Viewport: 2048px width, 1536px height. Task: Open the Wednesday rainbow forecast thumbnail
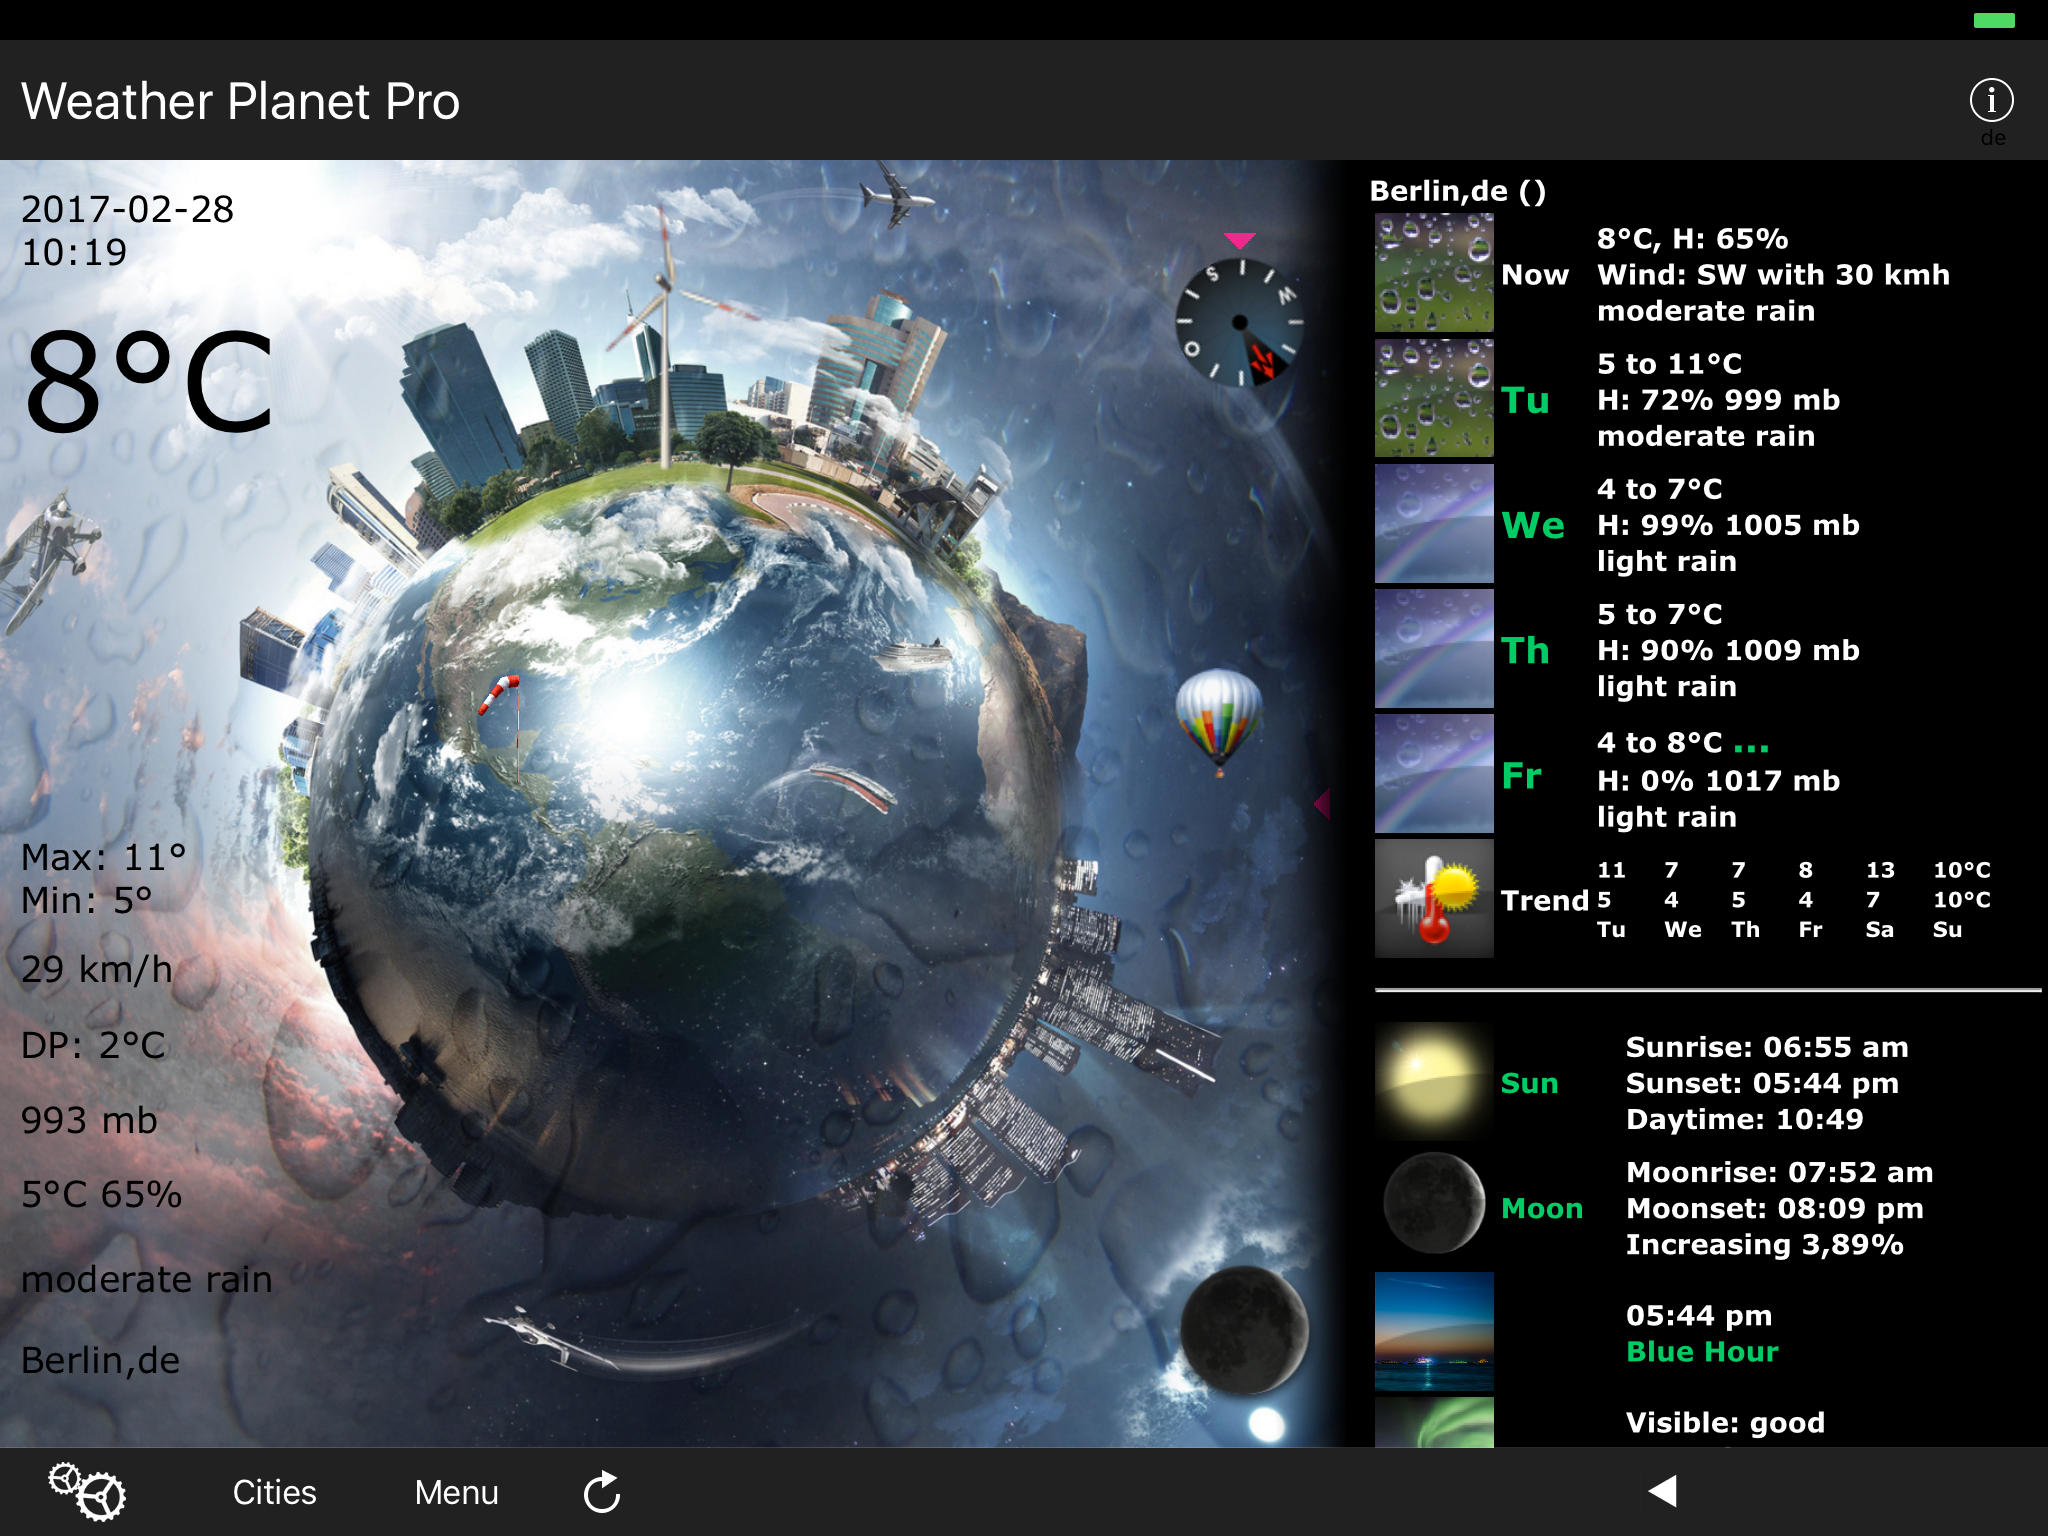[x=1433, y=524]
